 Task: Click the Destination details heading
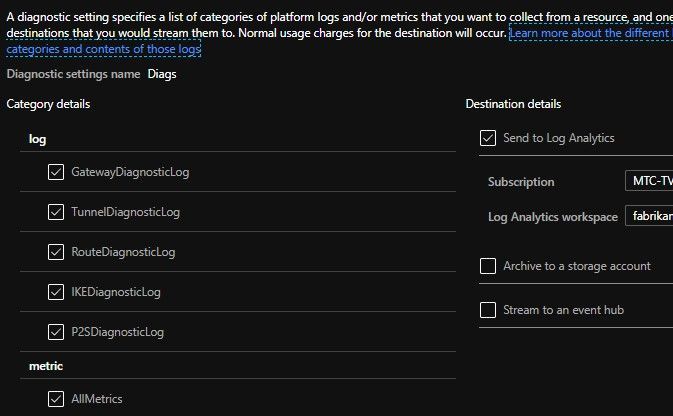point(513,104)
